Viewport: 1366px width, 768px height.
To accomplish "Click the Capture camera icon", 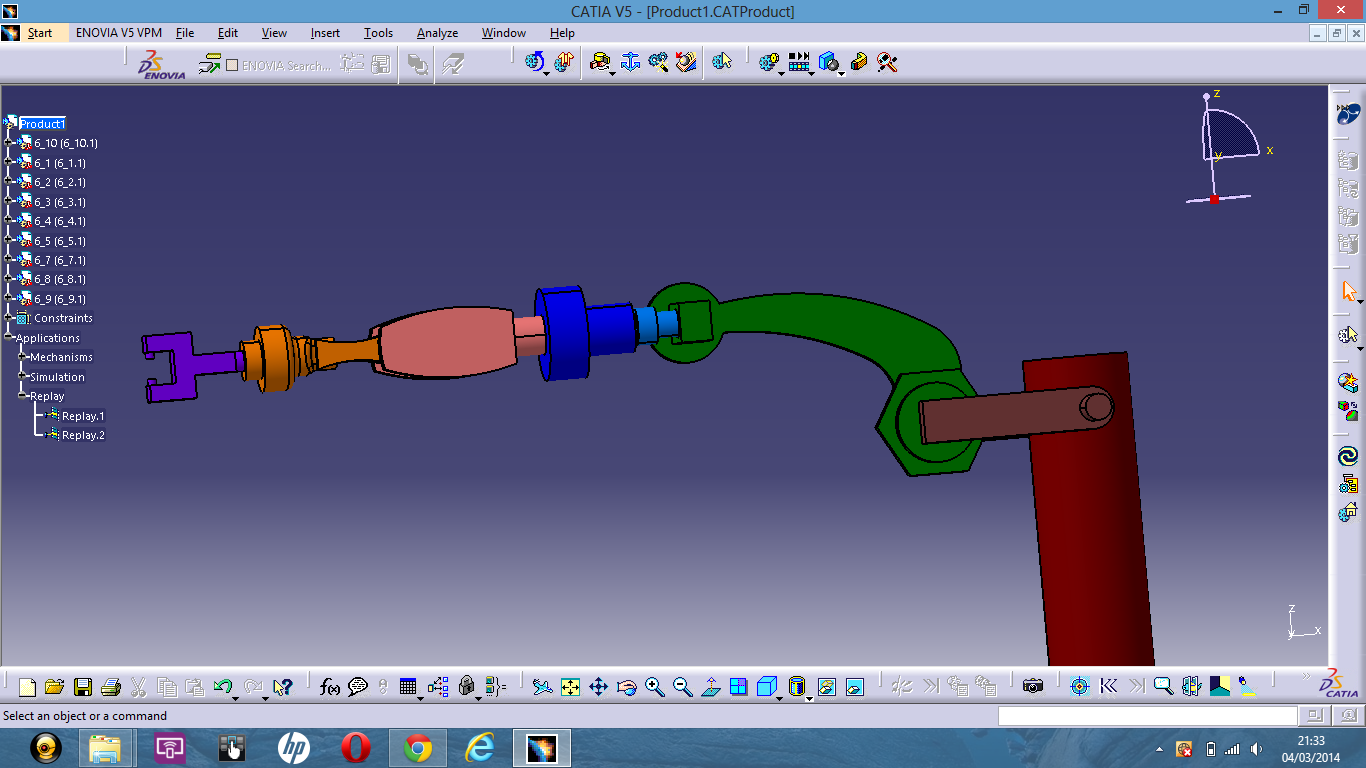I will coord(1033,687).
